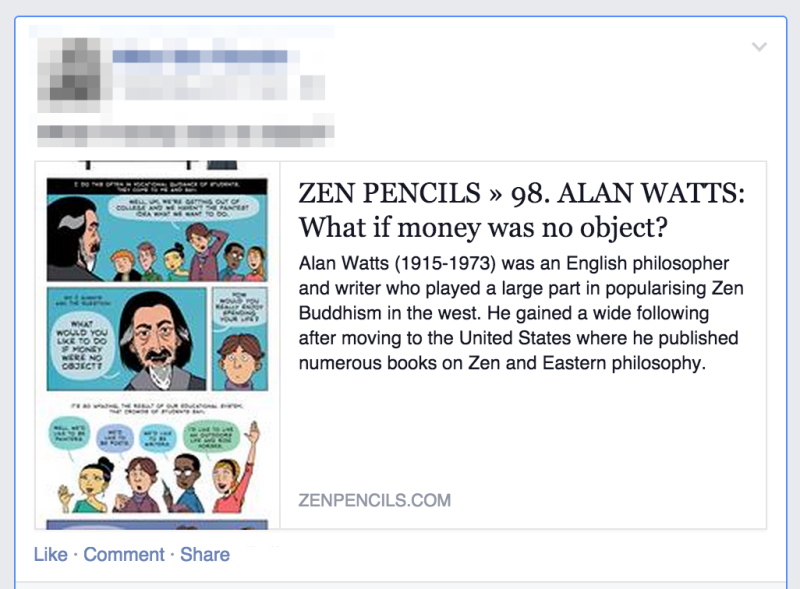Click the blurred post text above the link card
This screenshot has width=800, height=589.
point(185,130)
